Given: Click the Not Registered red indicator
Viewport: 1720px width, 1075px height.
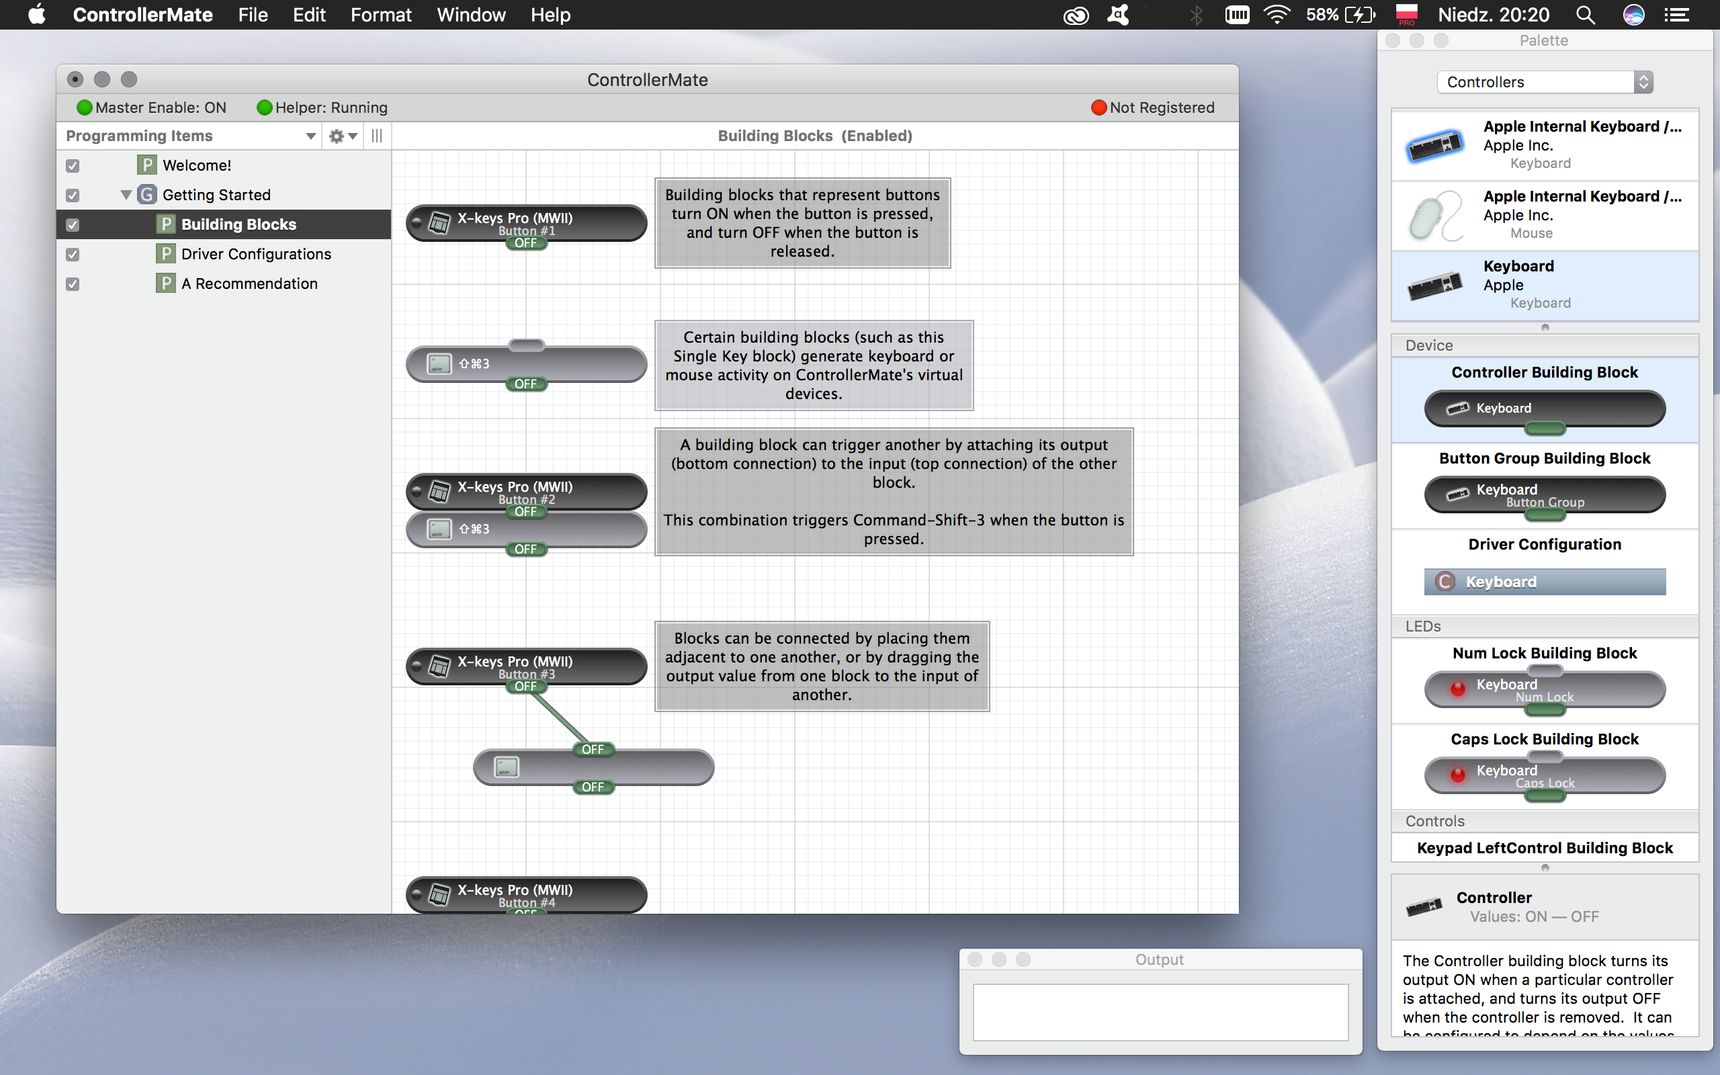Looking at the screenshot, I should 1099,108.
